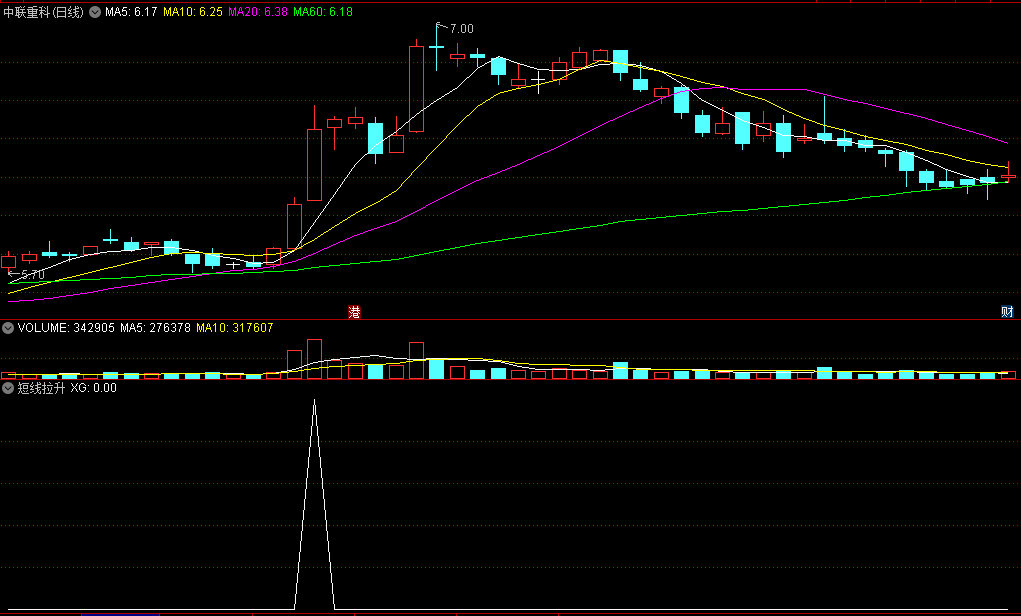Click the 短线拉升 XG: 0.00 label
The image size is (1021, 616).
click(67, 388)
